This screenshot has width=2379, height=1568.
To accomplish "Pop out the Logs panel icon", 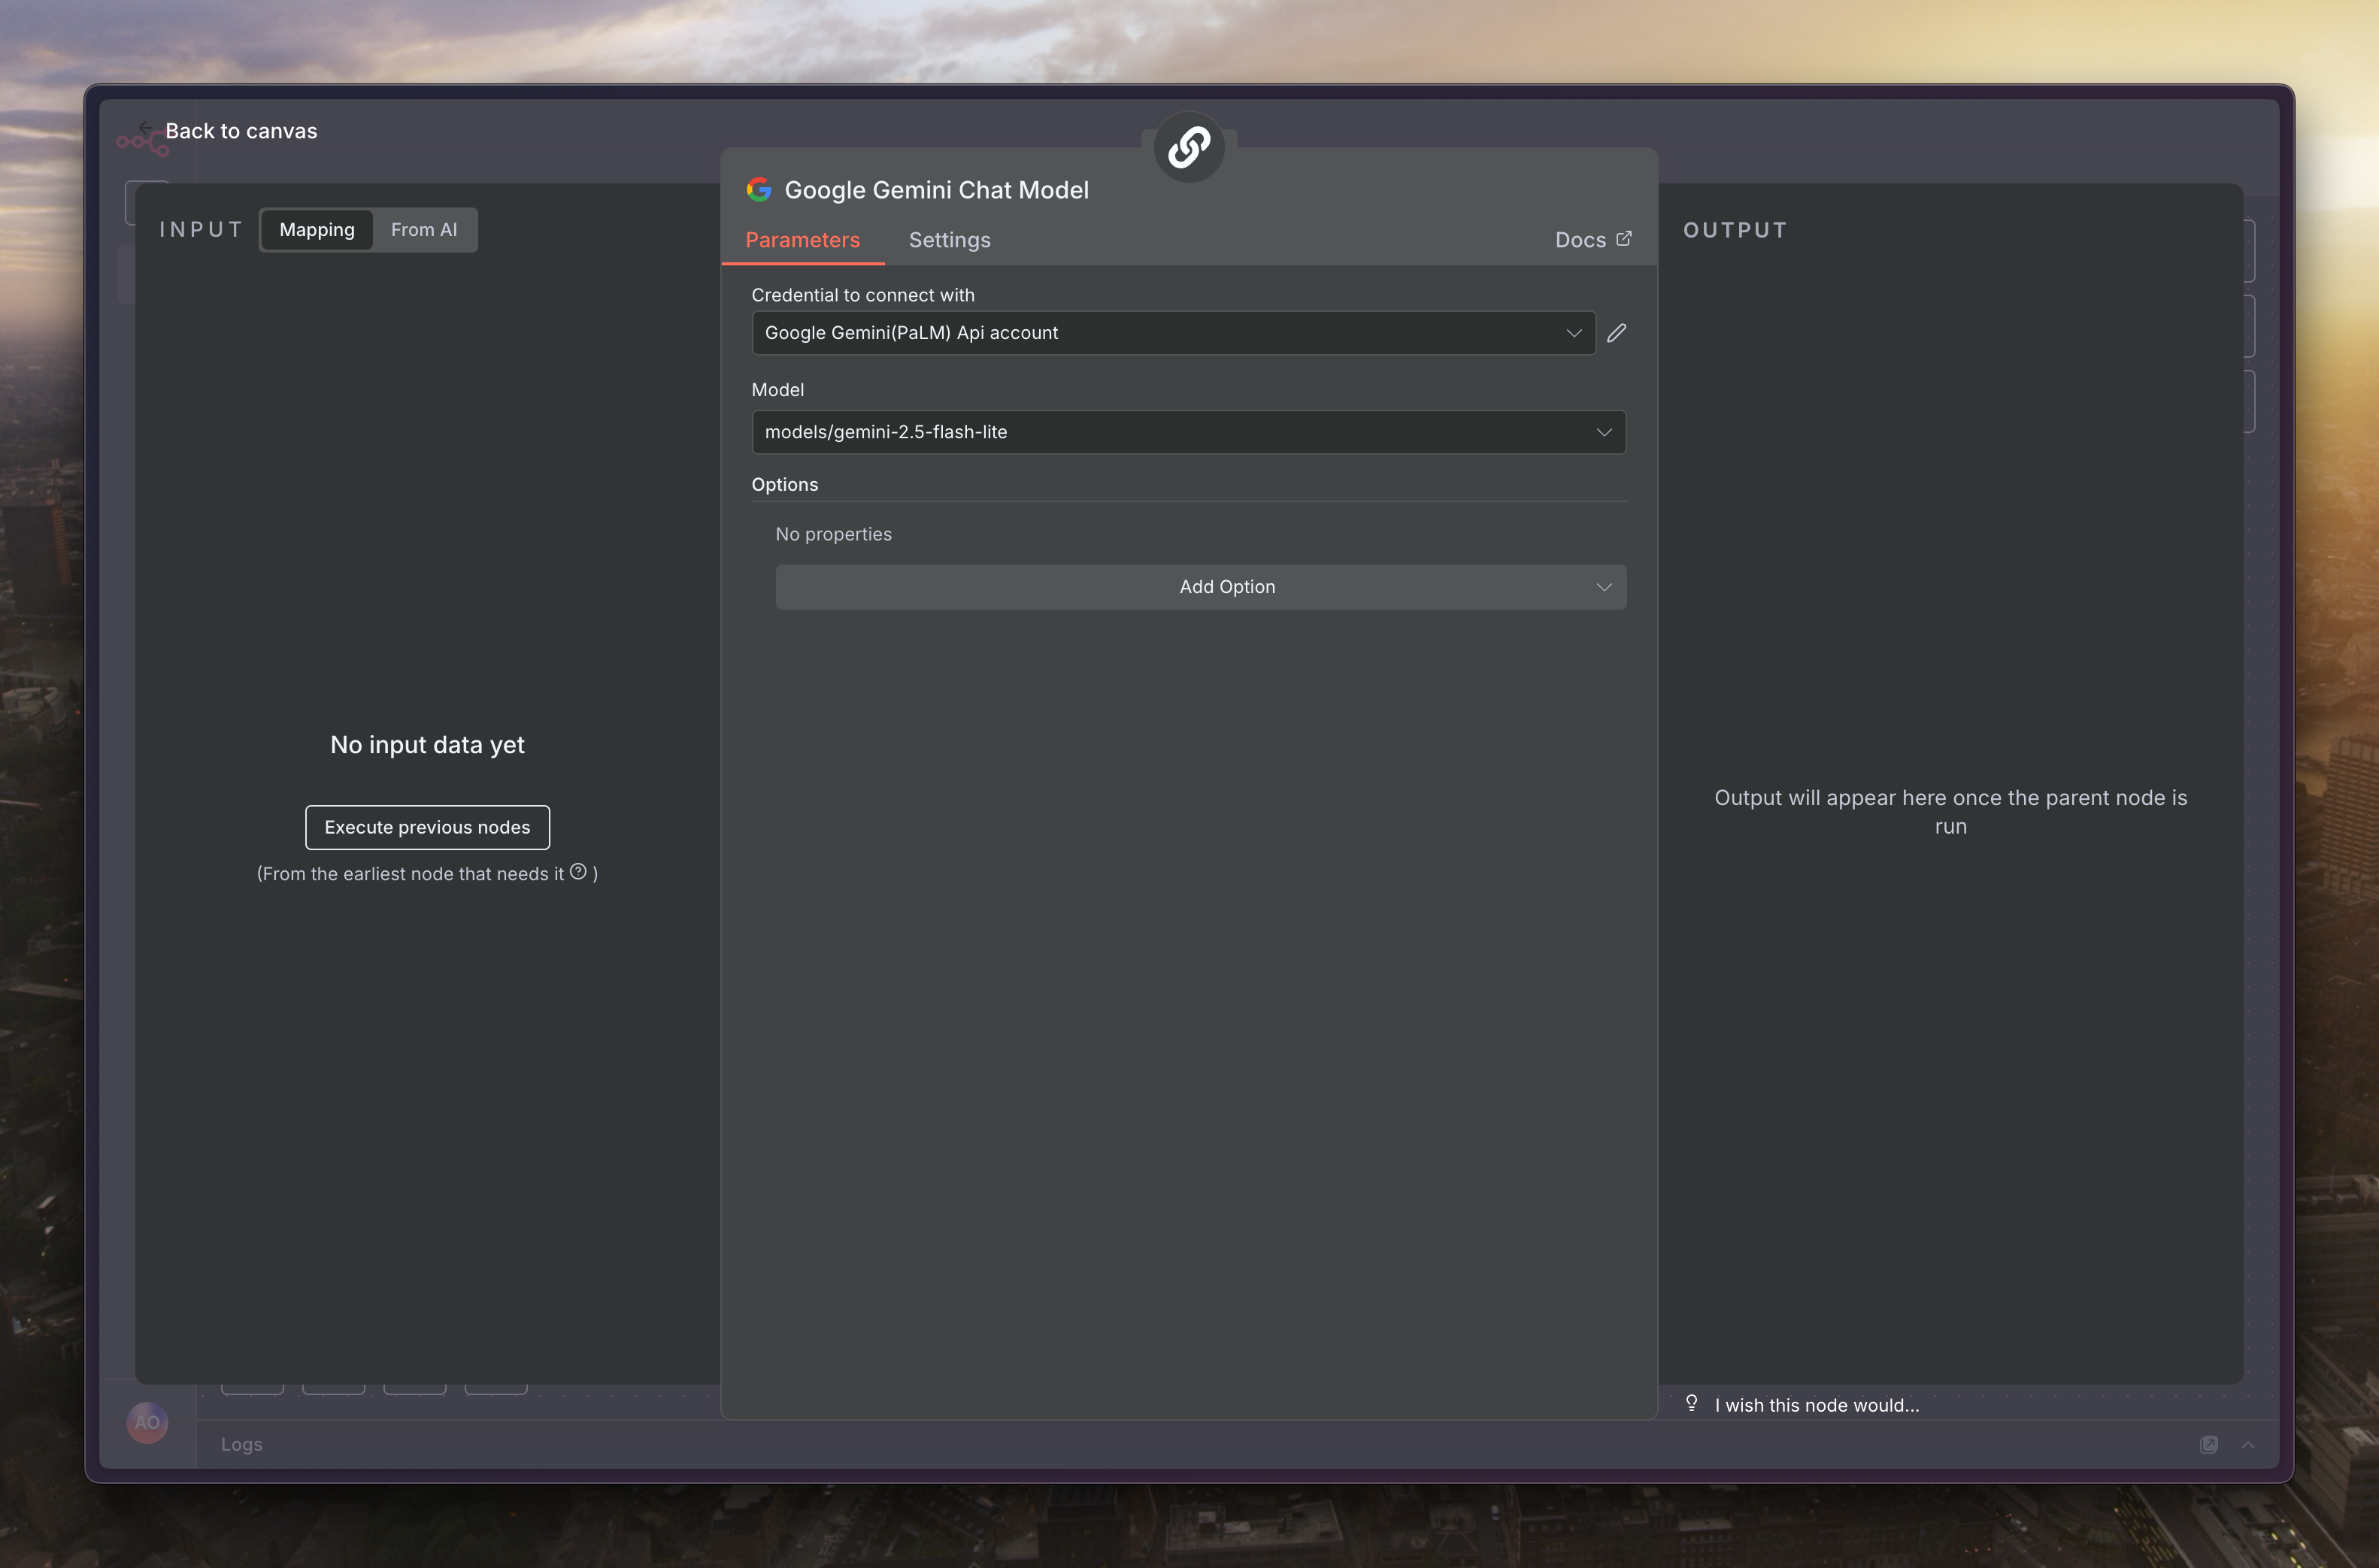I will pyautogui.click(x=2208, y=1444).
